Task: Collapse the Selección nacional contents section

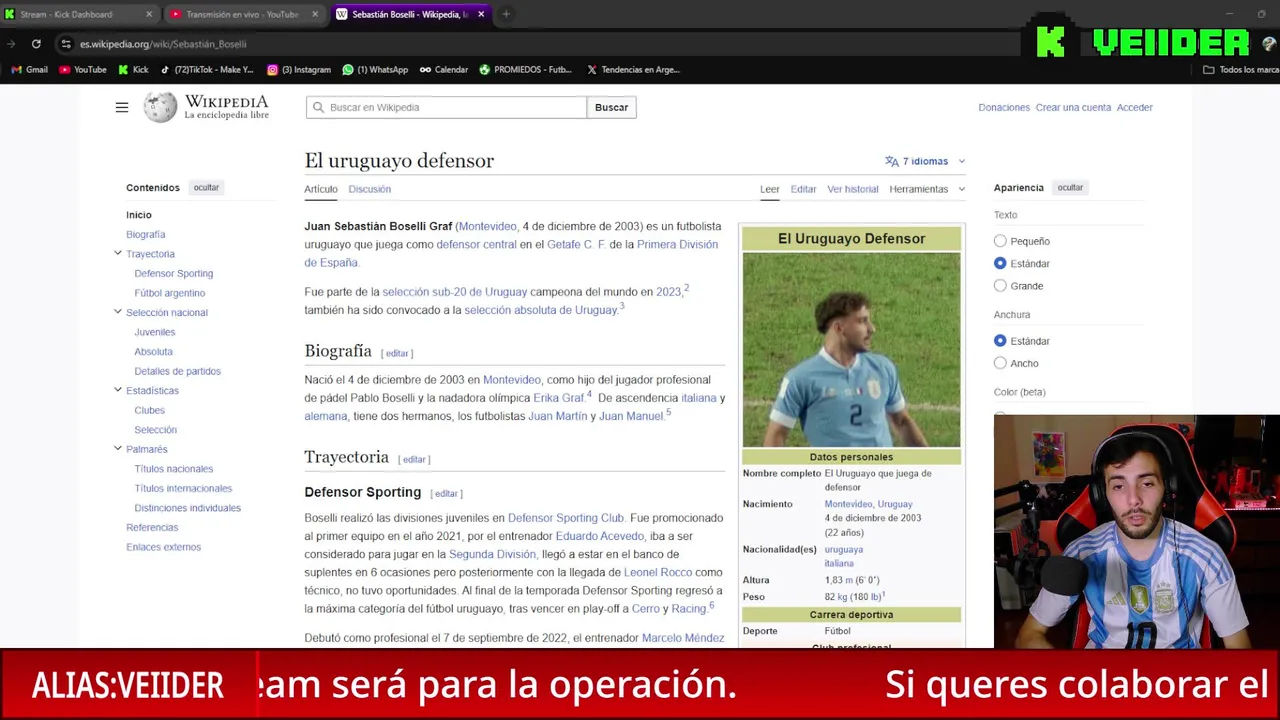Action: point(118,312)
